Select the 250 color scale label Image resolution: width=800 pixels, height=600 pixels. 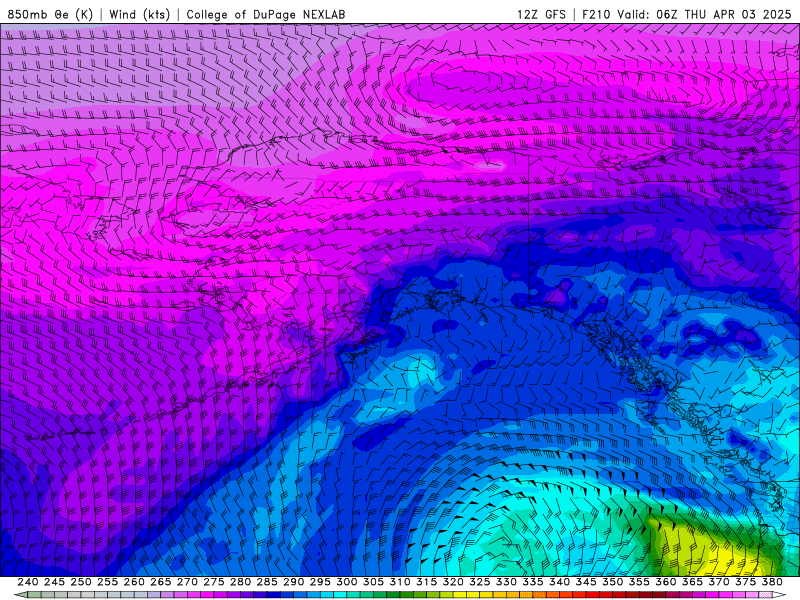(x=81, y=582)
